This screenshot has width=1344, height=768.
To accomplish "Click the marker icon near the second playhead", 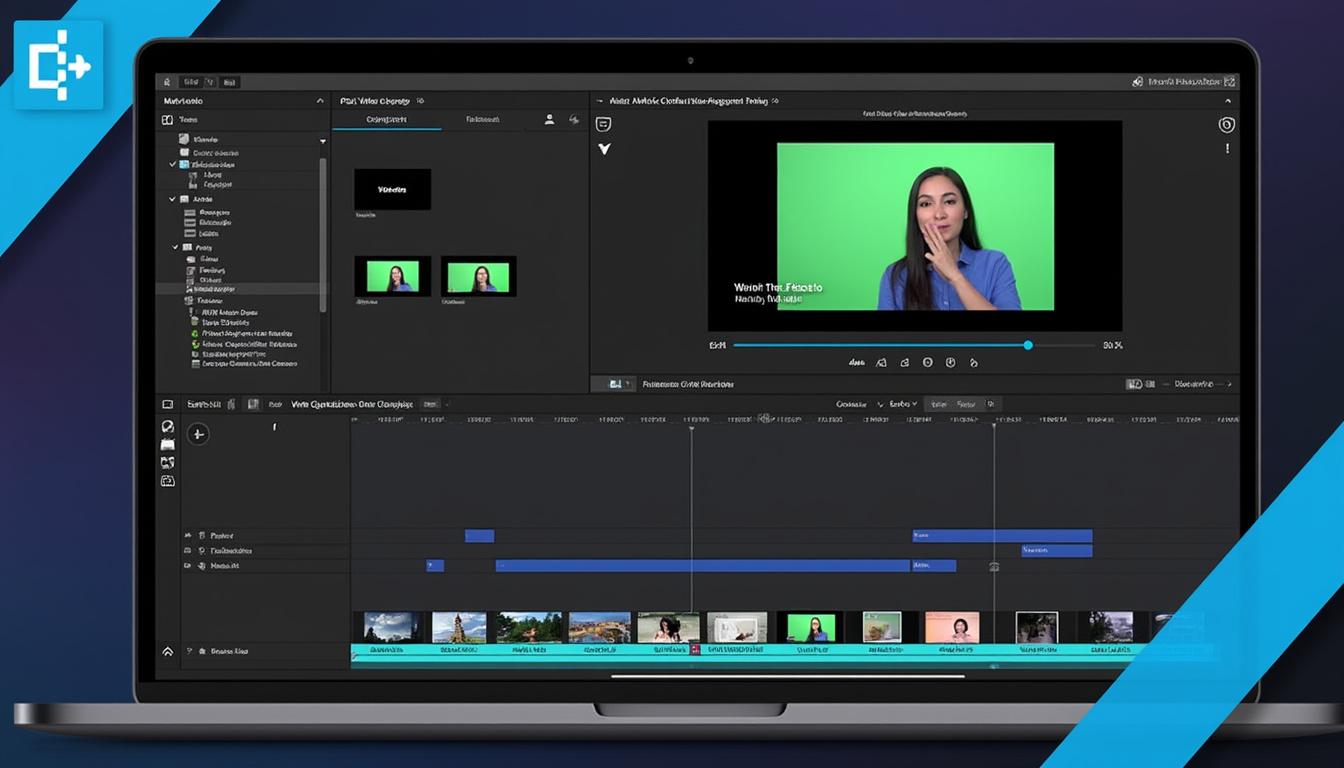I will point(994,566).
